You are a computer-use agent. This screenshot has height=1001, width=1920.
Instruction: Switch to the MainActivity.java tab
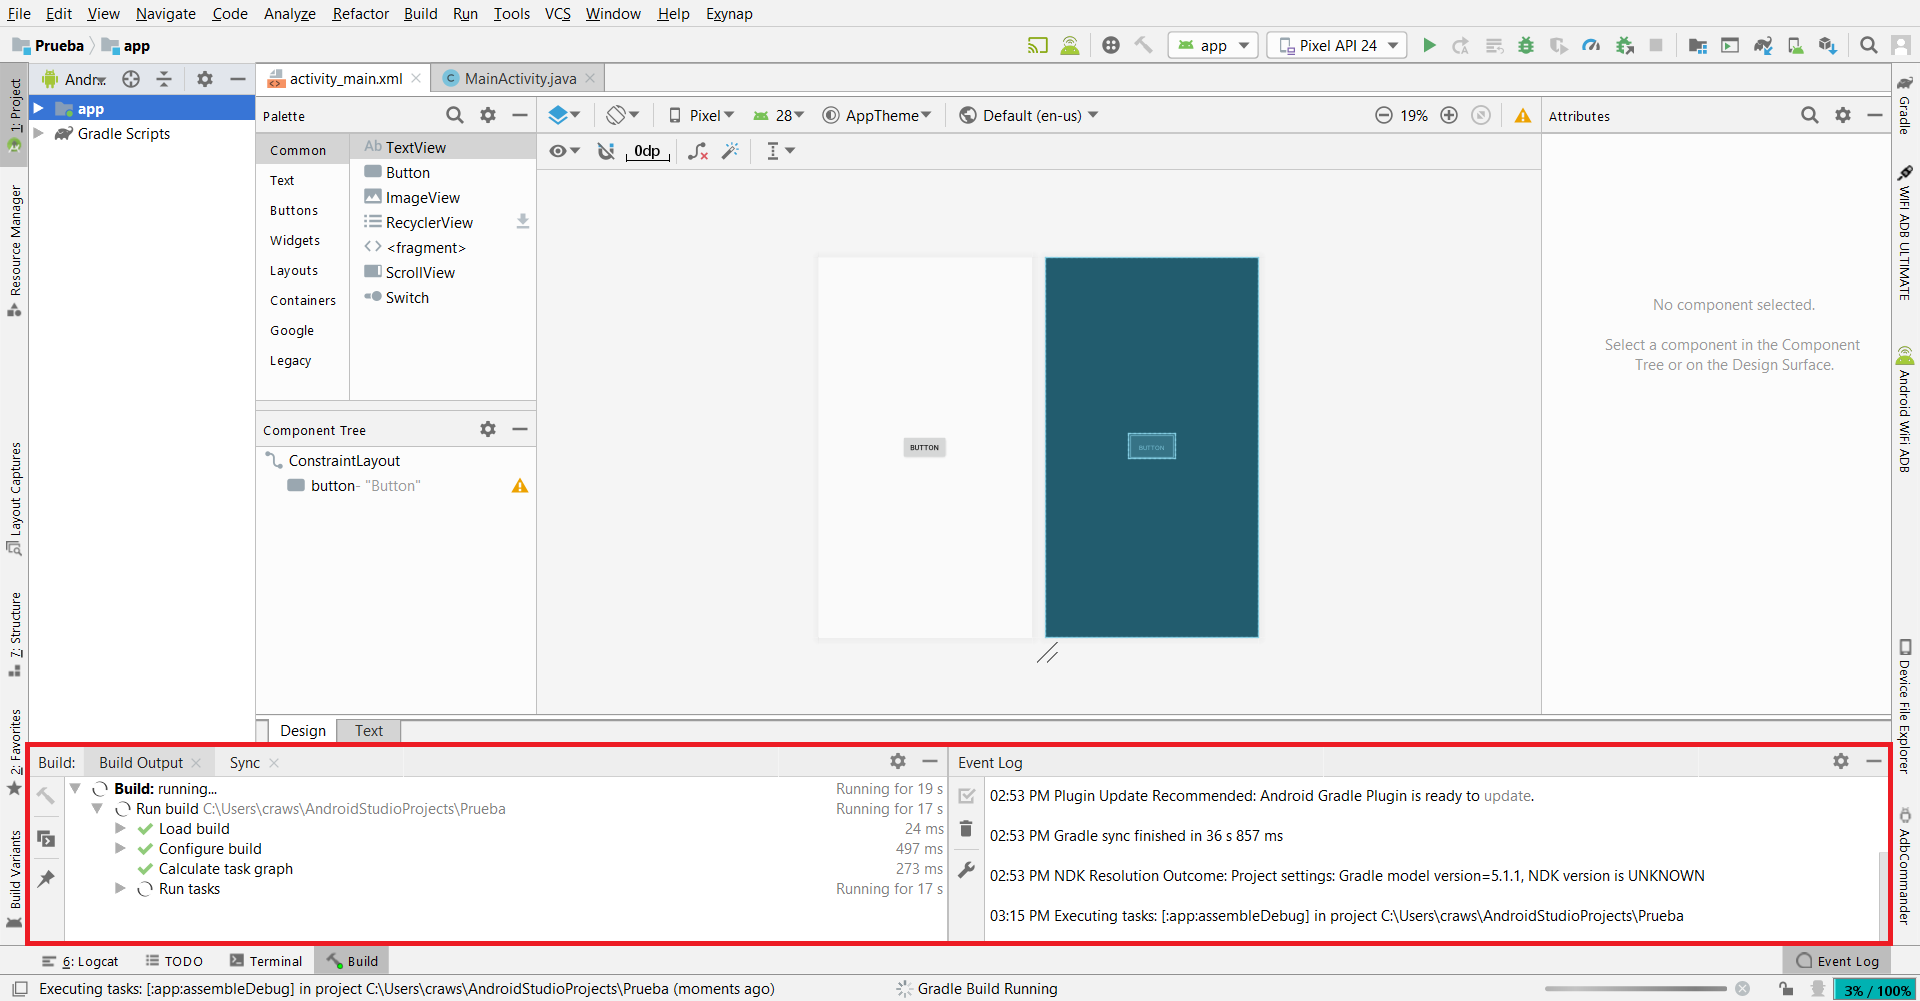[x=520, y=78]
